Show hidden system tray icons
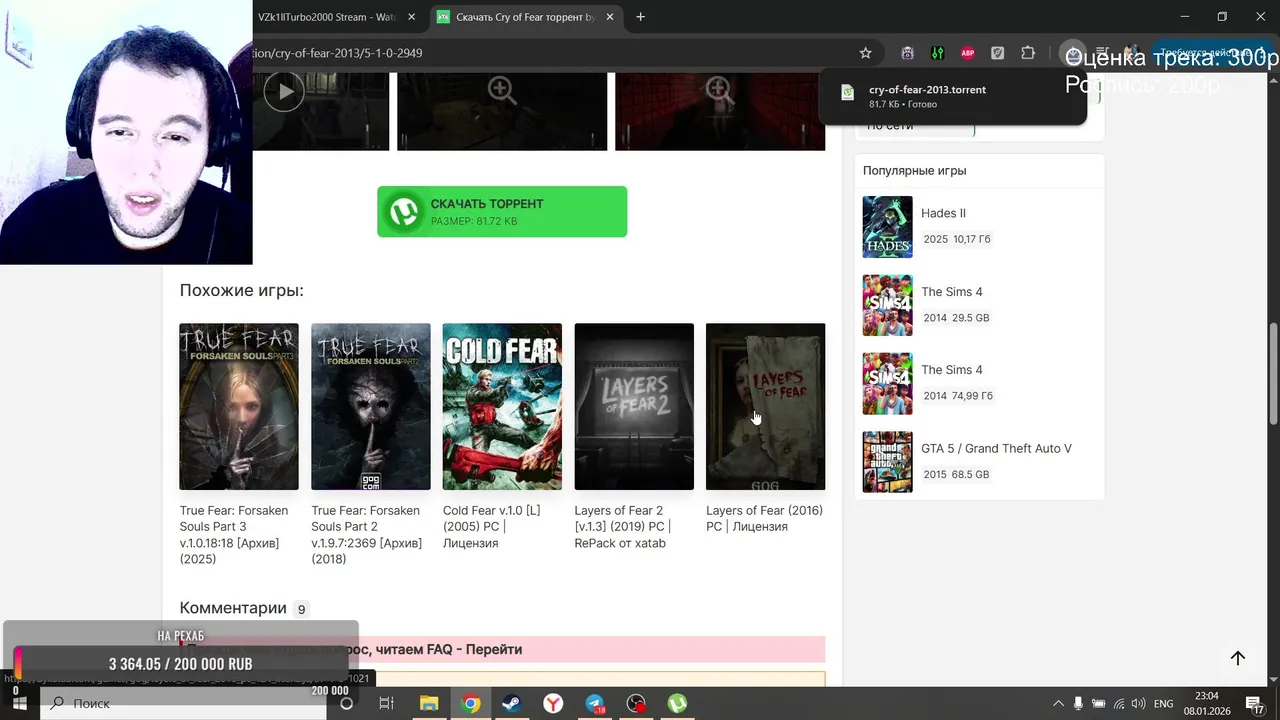The image size is (1280, 720). click(1059, 704)
